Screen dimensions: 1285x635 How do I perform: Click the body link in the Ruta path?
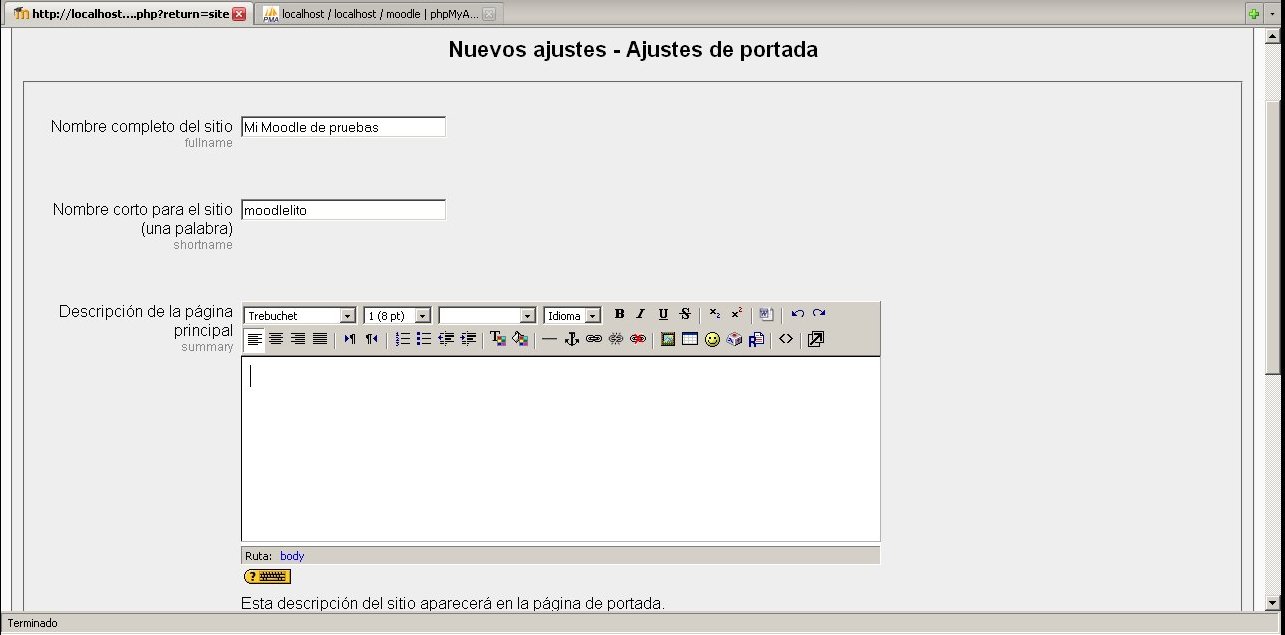point(292,556)
